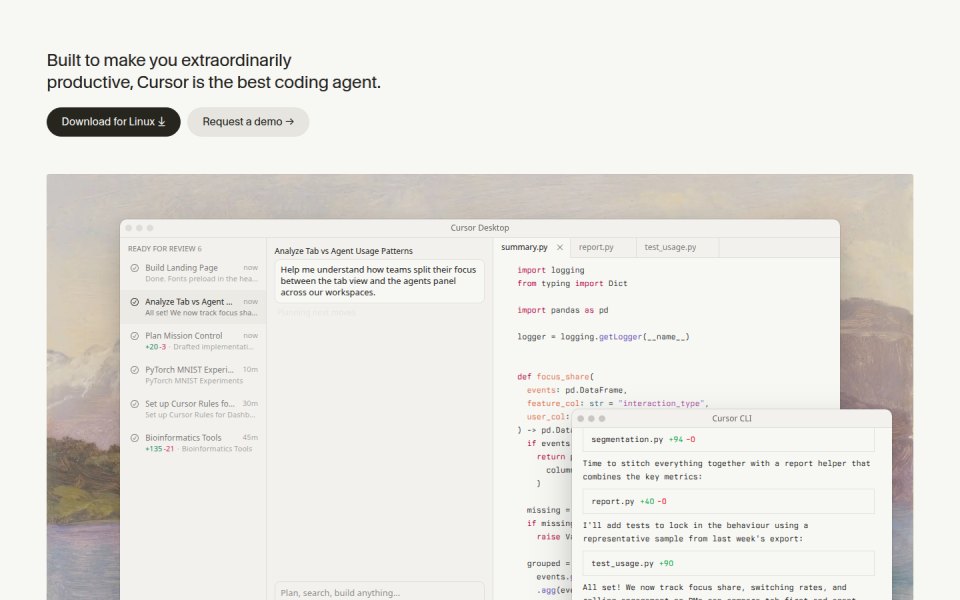Click the Plan Mission Control check-circle icon
This screenshot has height=600, width=960.
point(134,336)
